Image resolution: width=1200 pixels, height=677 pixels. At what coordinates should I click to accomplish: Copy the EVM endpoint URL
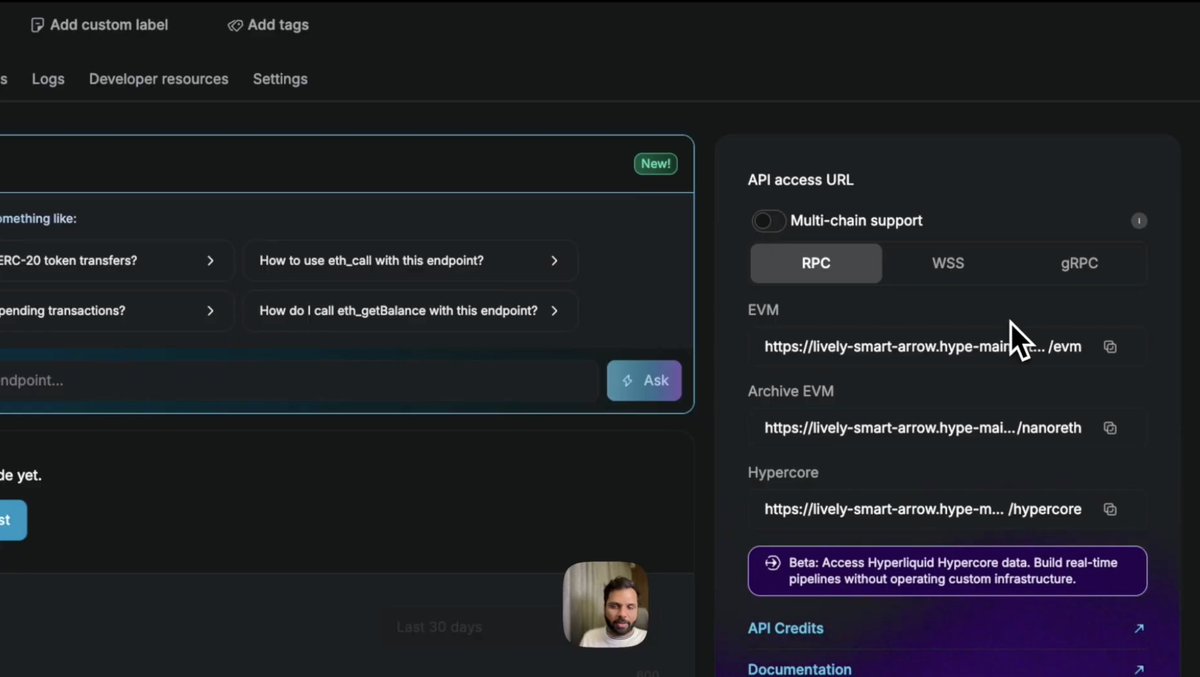tap(1110, 347)
